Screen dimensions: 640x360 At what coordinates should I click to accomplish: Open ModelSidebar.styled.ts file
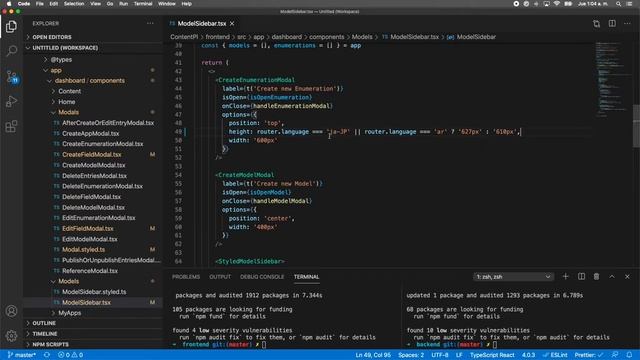click(94, 292)
